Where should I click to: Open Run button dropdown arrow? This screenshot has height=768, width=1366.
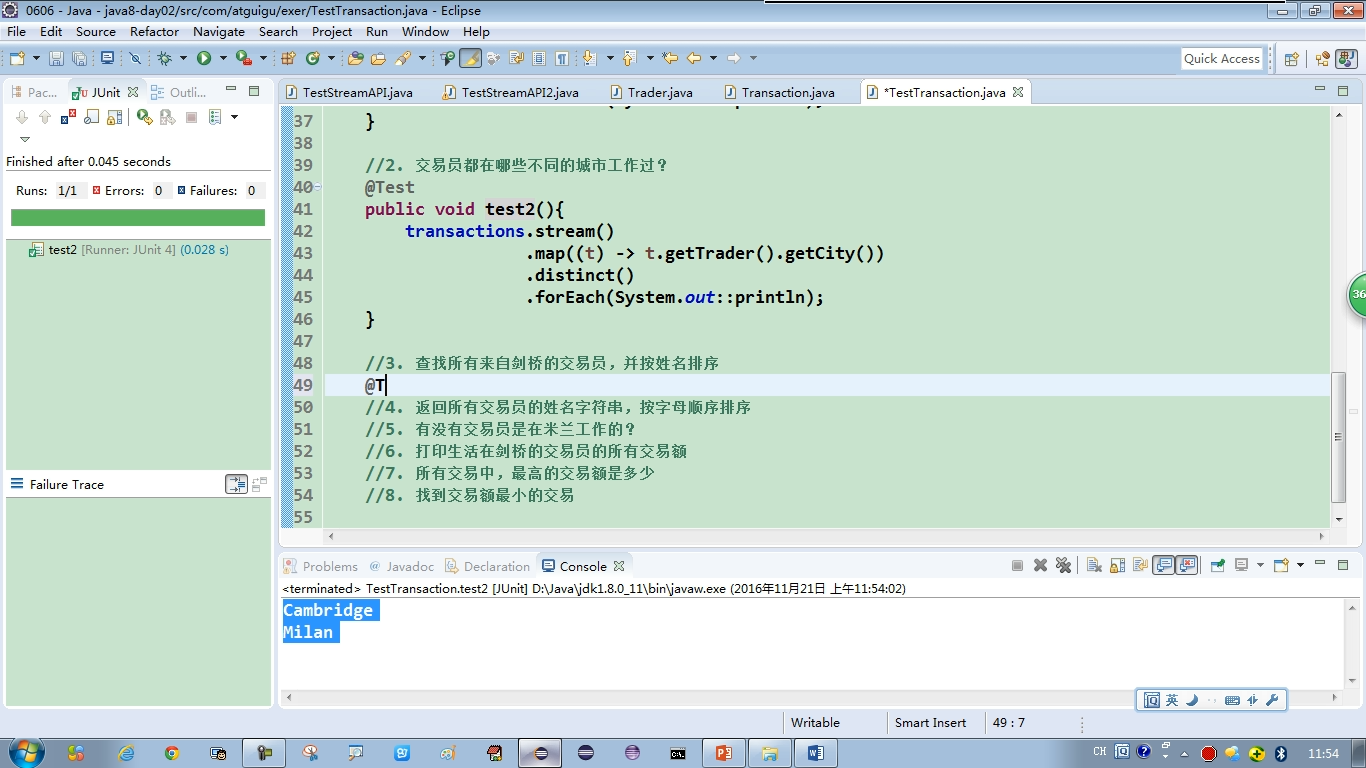pyautogui.click(x=223, y=59)
